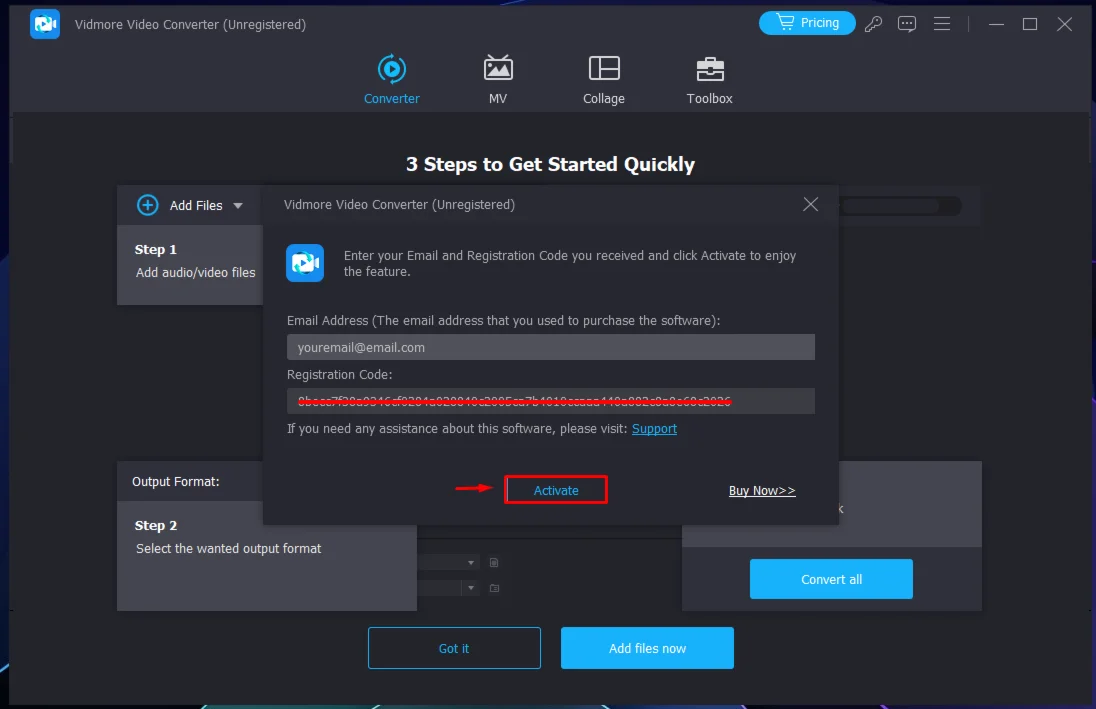Open the Toolbox tab
Screen dimensions: 1096x709
[x=709, y=80]
